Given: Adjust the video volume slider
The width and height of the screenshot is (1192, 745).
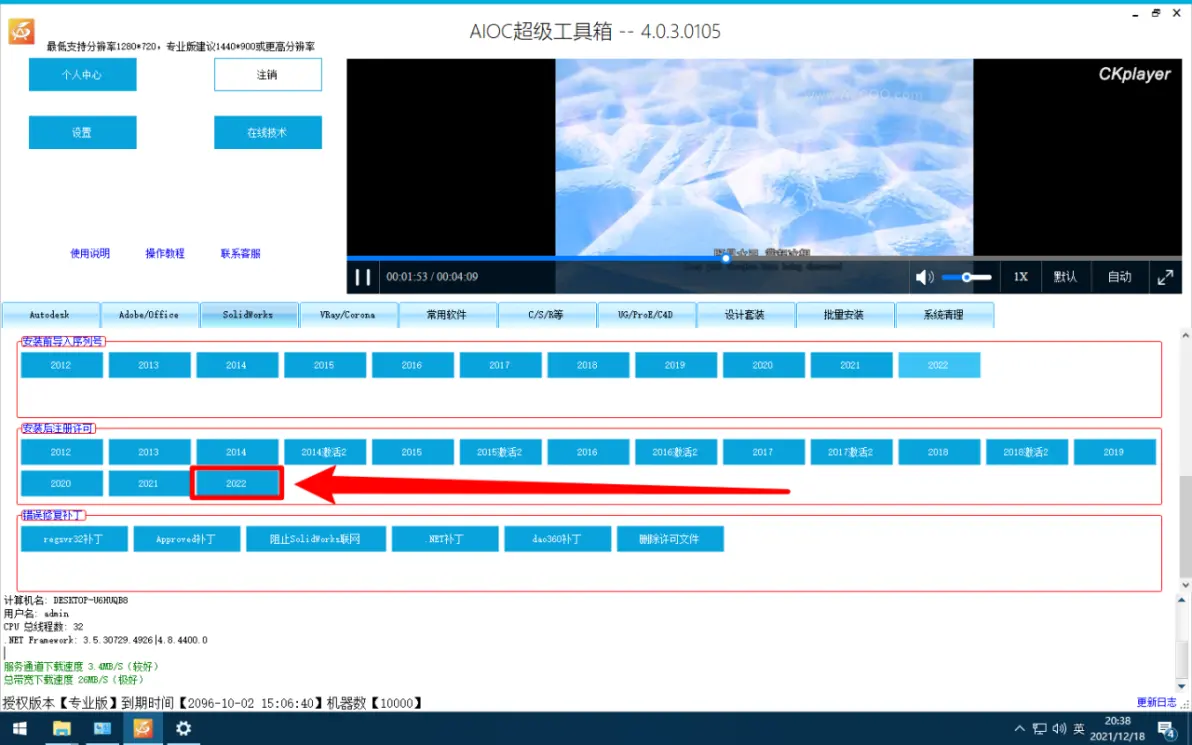Looking at the screenshot, I should tap(966, 277).
